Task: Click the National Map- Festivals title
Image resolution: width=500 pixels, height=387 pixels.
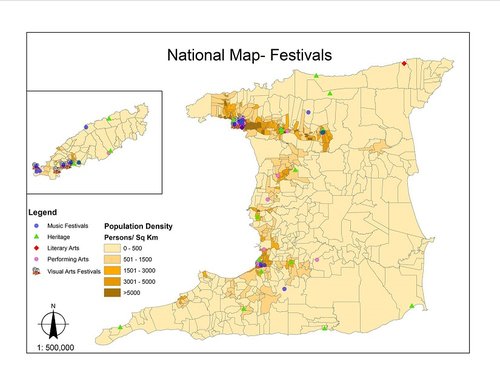Action: tap(249, 55)
